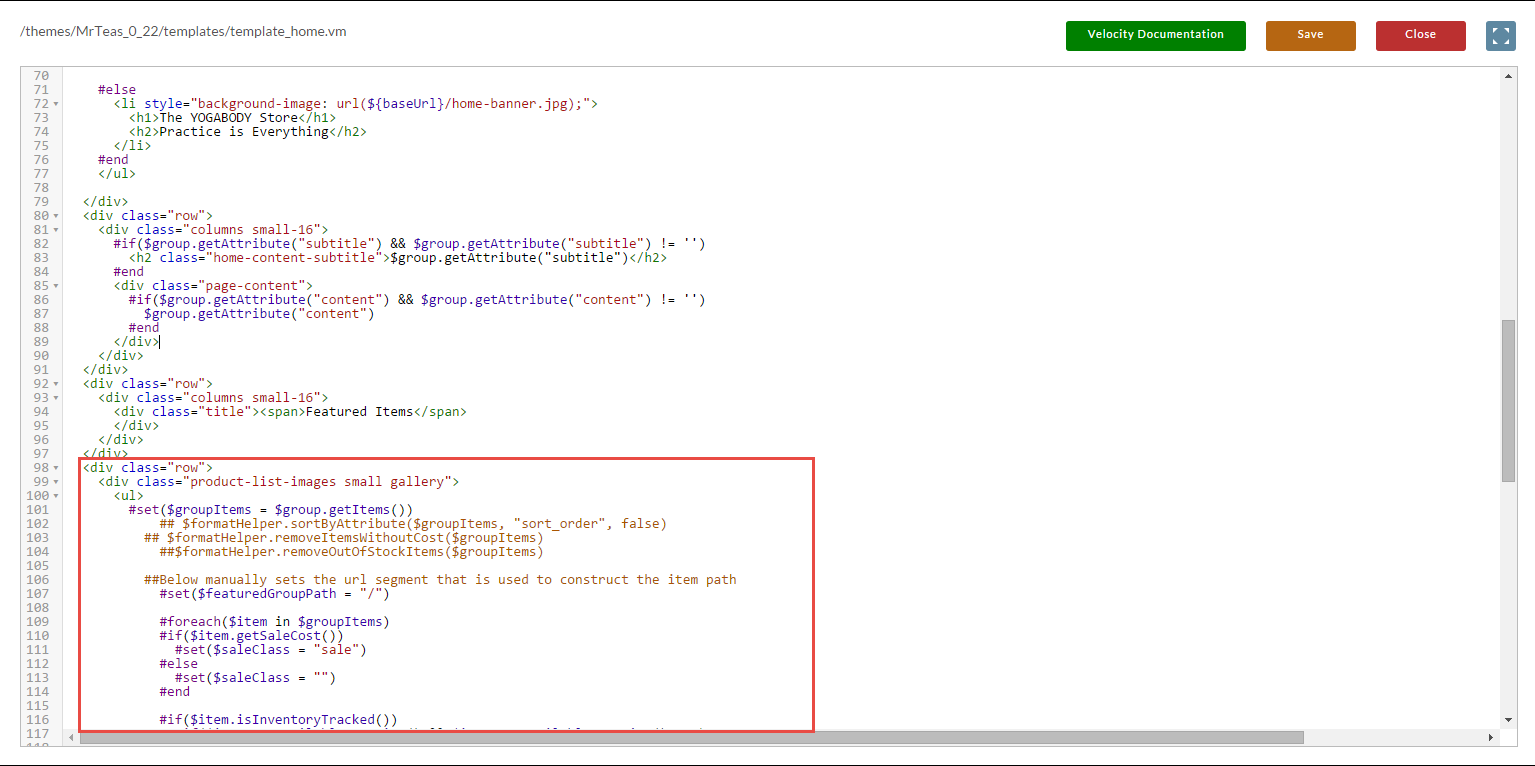Click line number 89 in gutter
Screen dimensions: 1535x766
[x=41, y=342]
